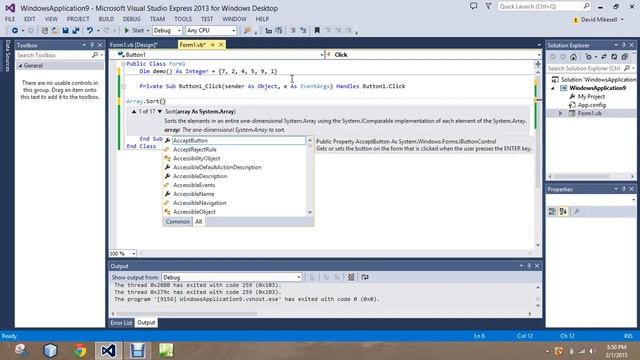Expand the Form1.vb tree node

pos(560,113)
